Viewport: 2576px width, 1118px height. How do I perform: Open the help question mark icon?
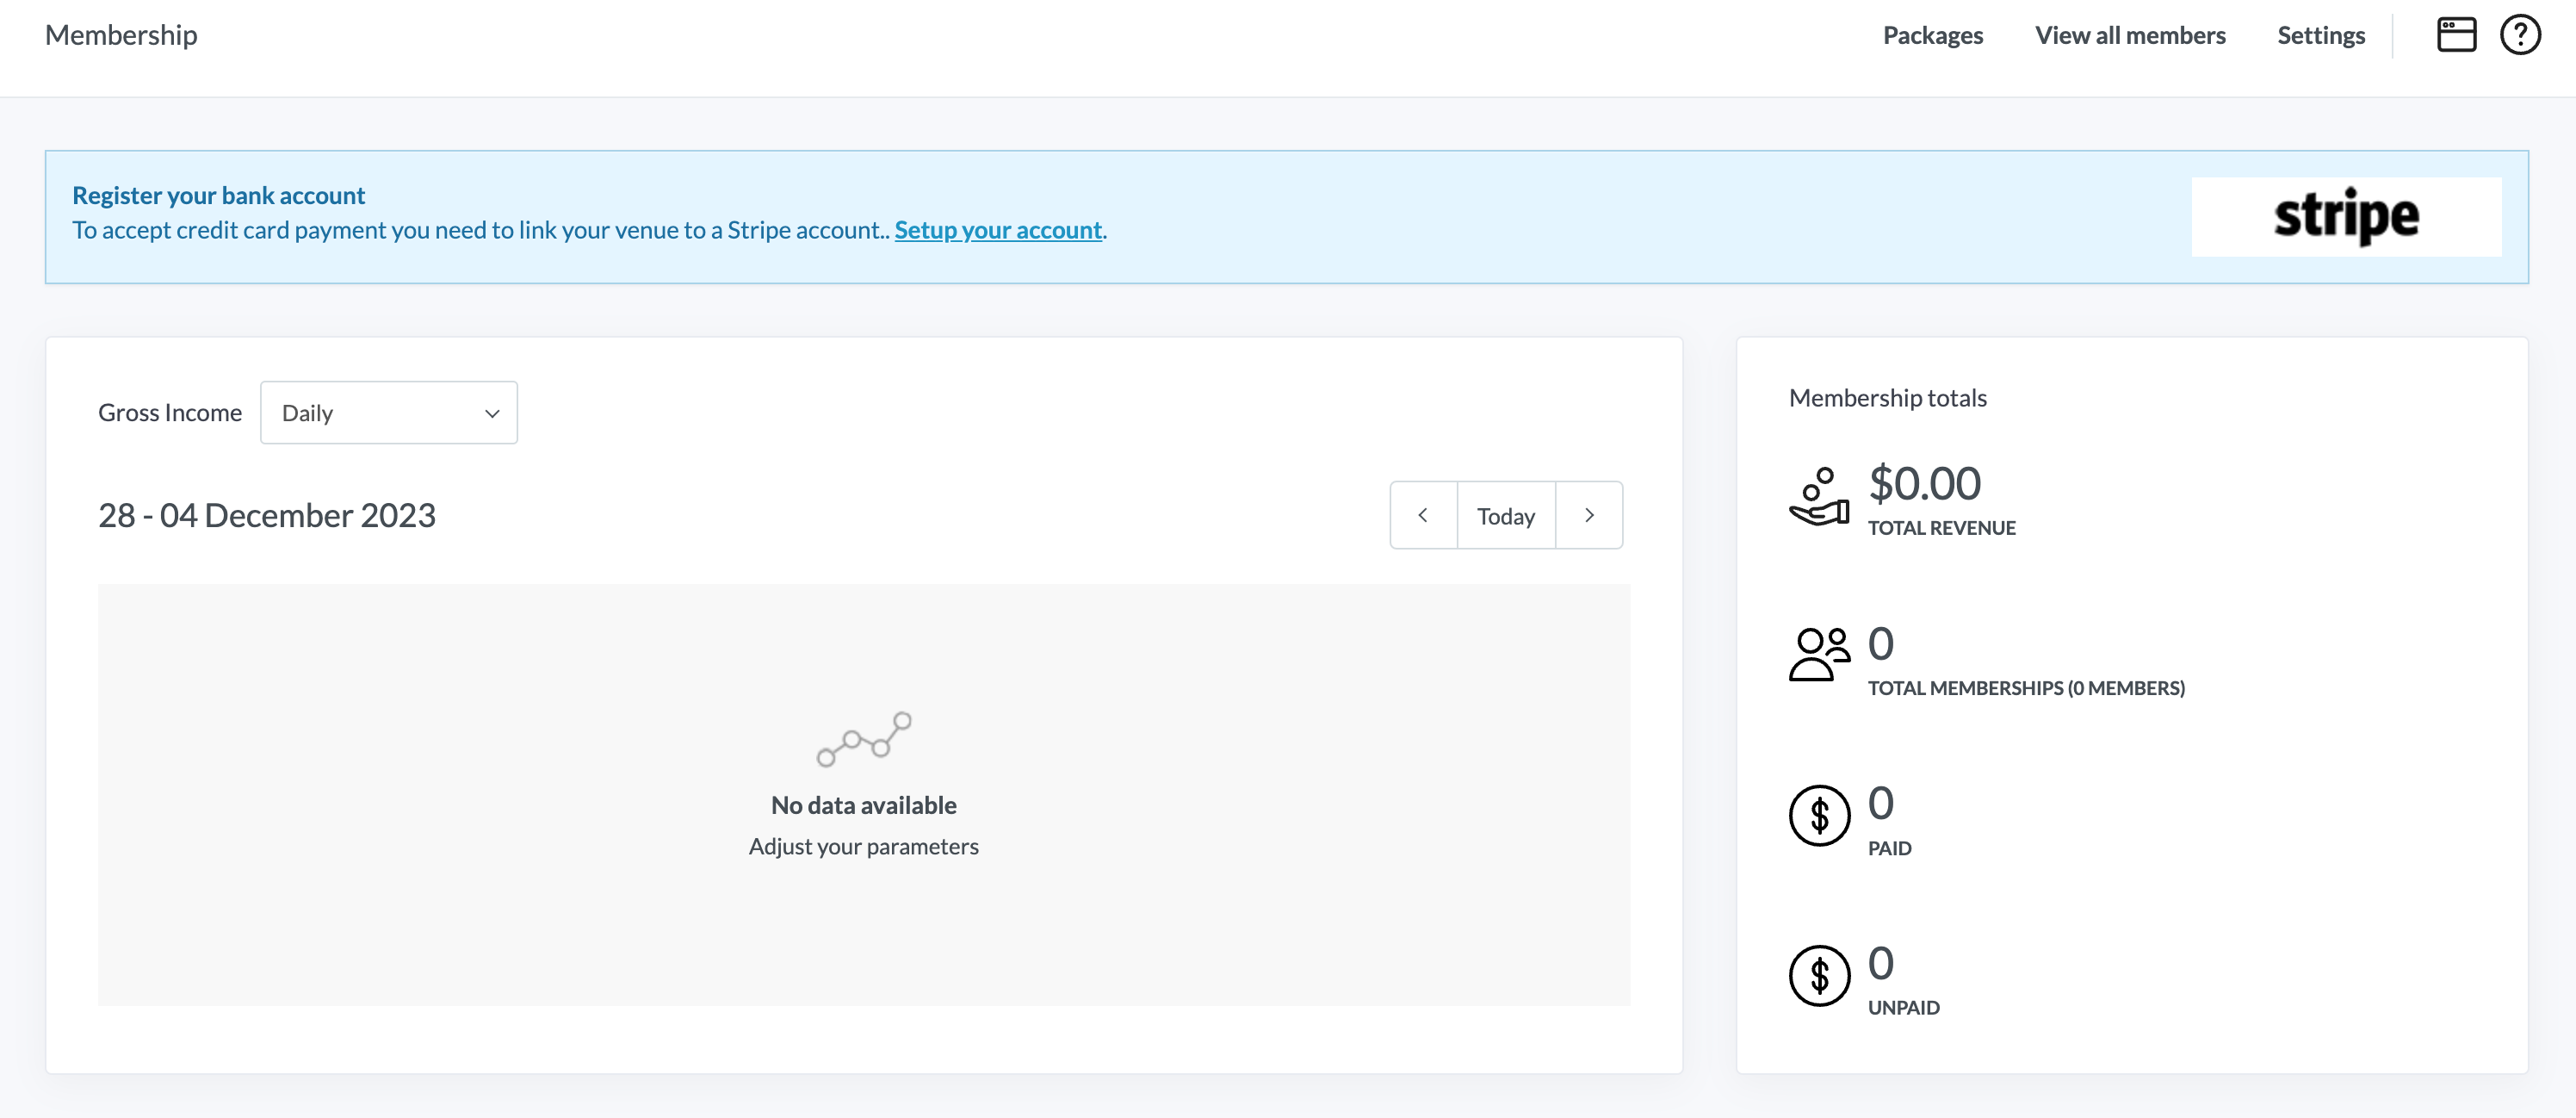(2519, 35)
